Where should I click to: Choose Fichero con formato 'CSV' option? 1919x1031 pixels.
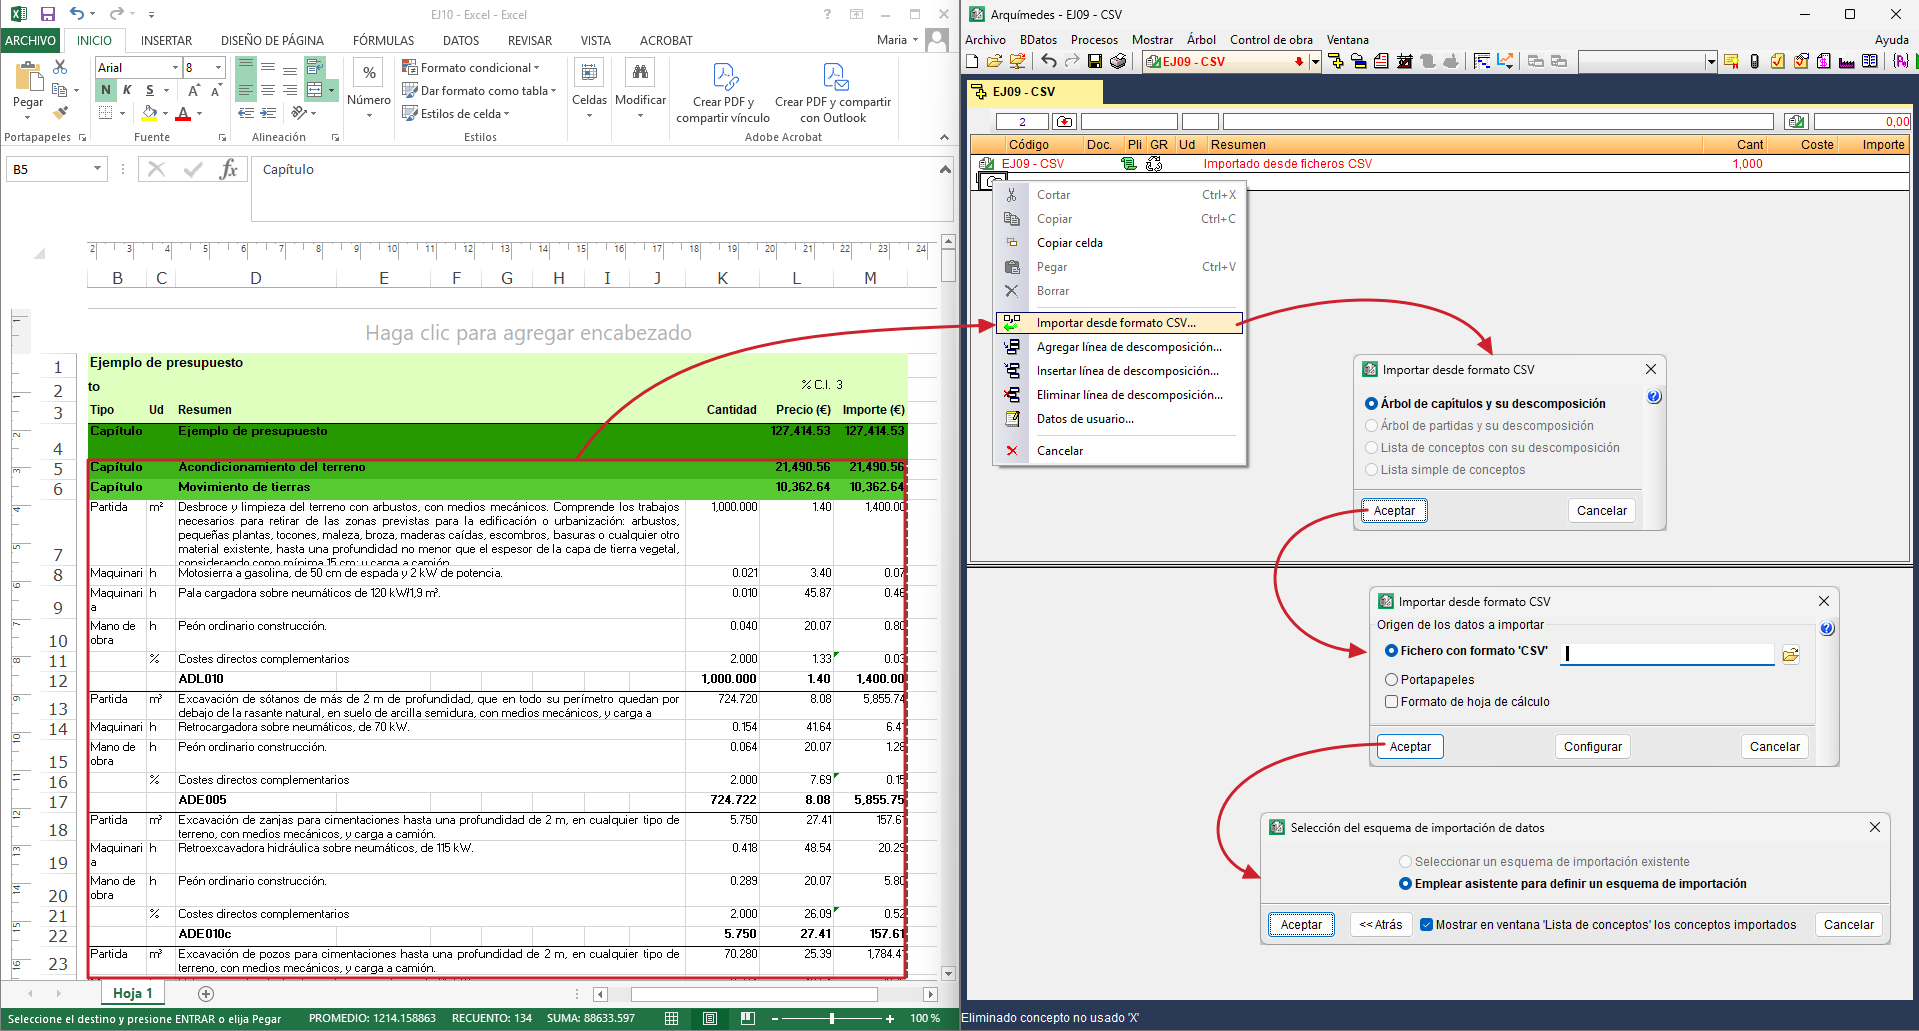[x=1391, y=651]
